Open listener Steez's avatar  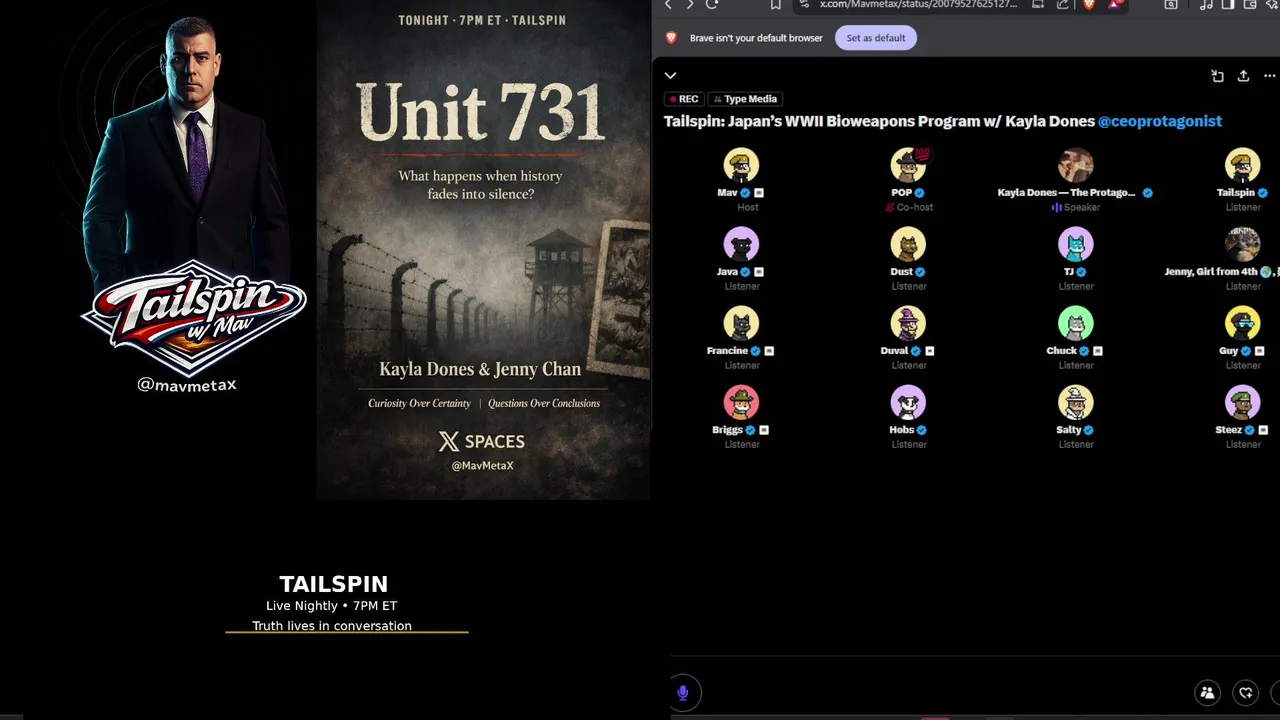(1243, 403)
